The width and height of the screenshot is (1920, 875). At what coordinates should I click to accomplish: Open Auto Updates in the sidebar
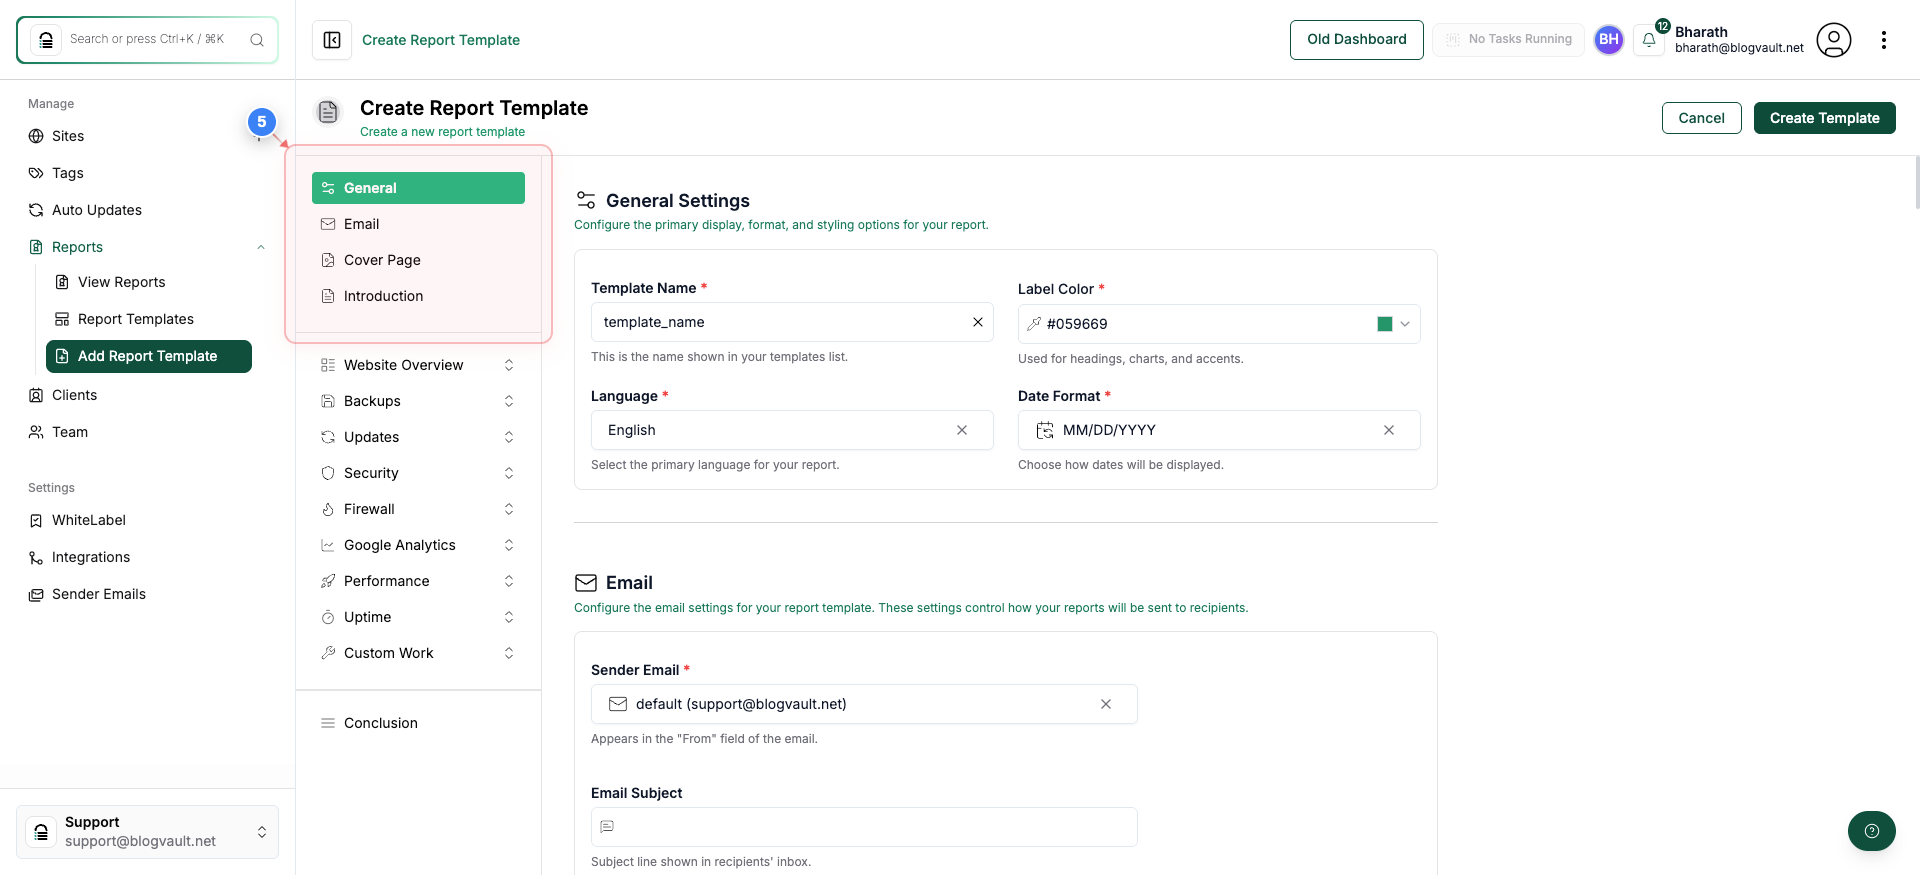coord(97,210)
